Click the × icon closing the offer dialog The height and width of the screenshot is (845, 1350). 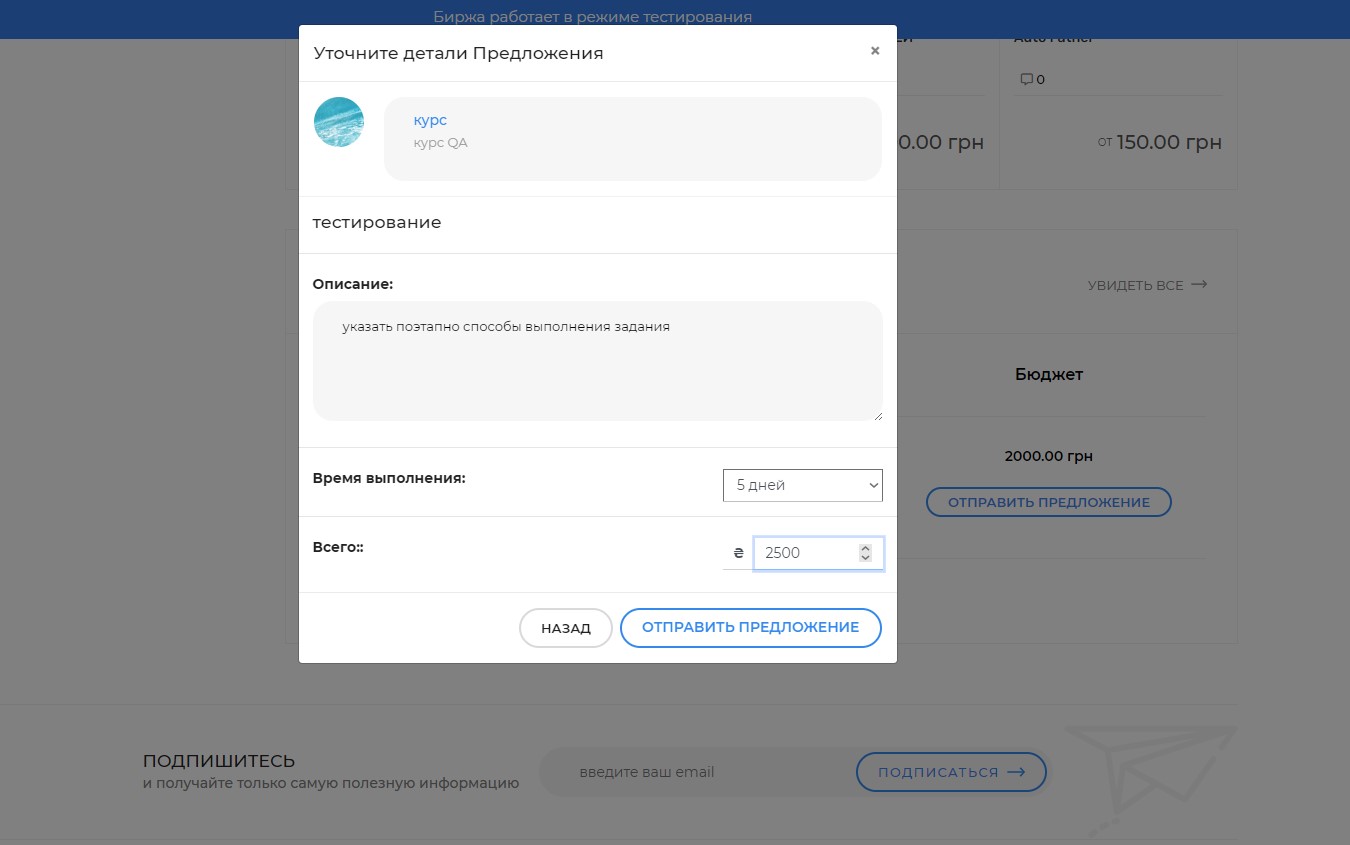pyautogui.click(x=875, y=50)
